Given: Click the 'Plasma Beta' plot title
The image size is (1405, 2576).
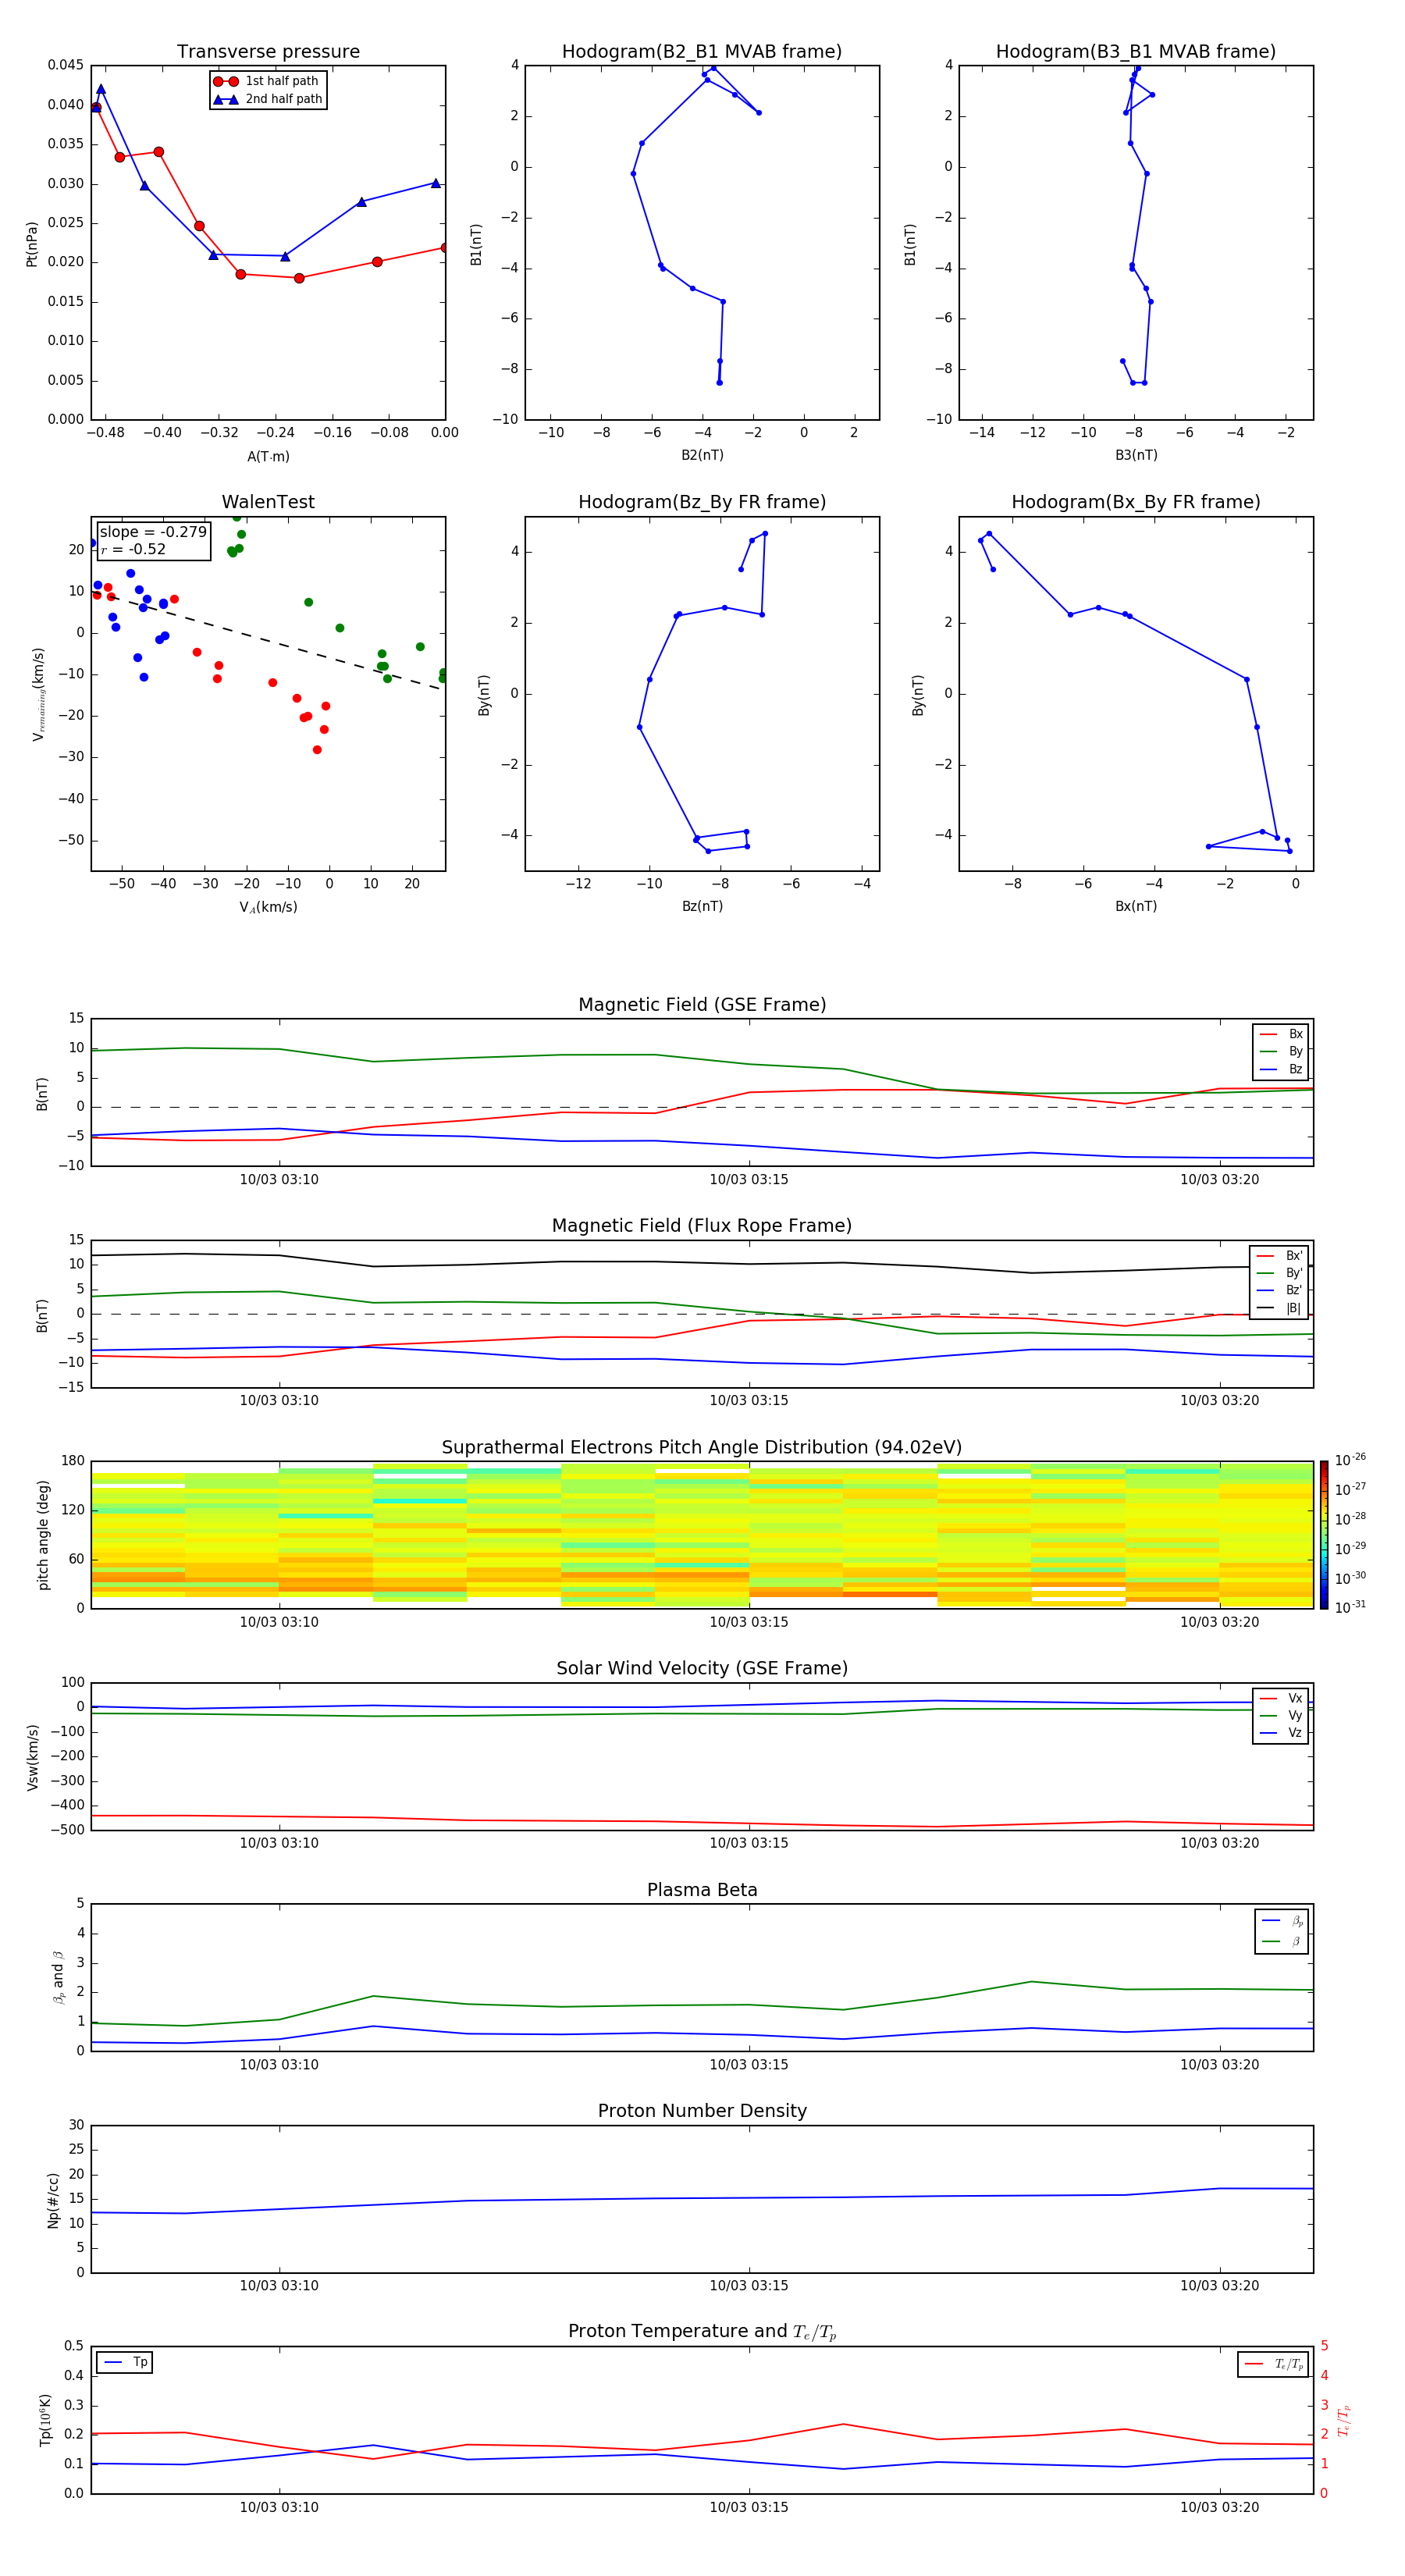Looking at the screenshot, I should [702, 1890].
